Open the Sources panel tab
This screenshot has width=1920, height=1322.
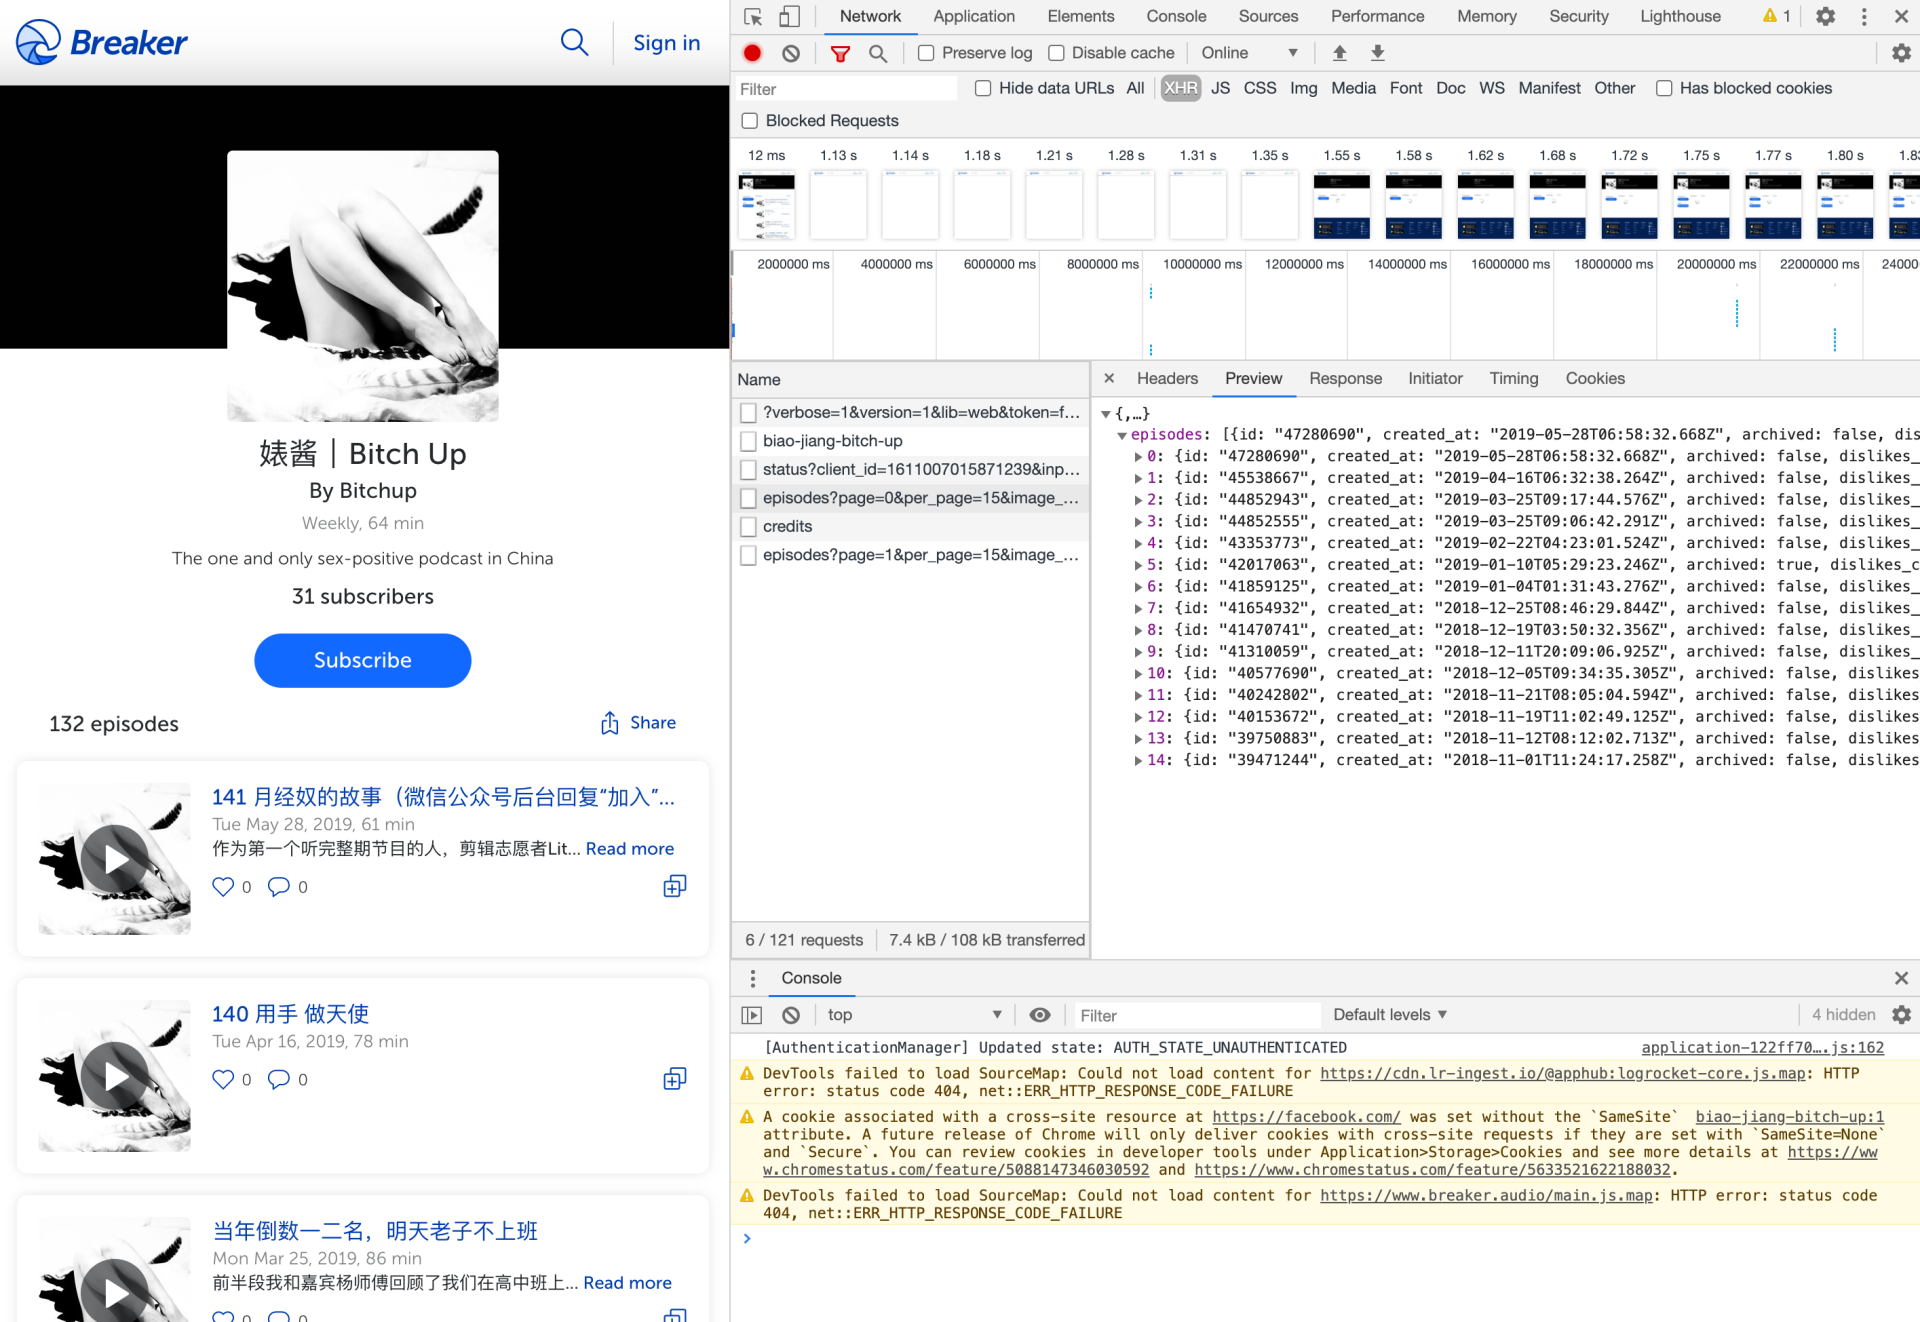(x=1268, y=16)
